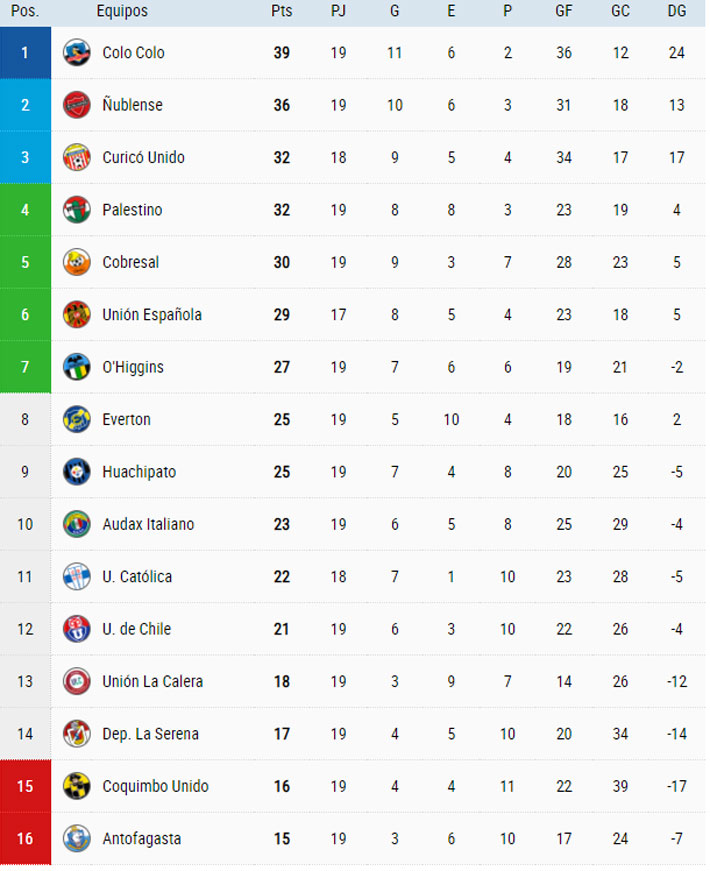Click the Huachipato crest icon
The height and width of the screenshot is (871, 710).
(x=76, y=472)
